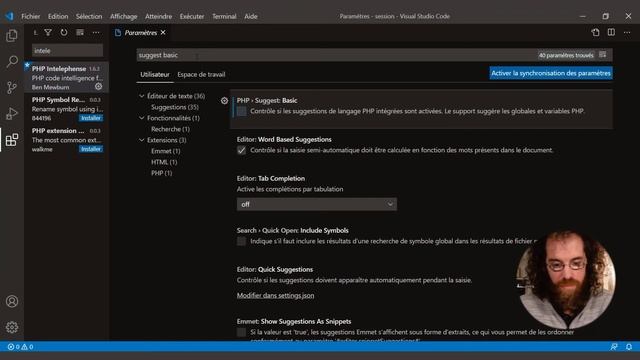
Task: Open the PHP Symbol Rename extension entry
Action: pyautogui.click(x=67, y=108)
